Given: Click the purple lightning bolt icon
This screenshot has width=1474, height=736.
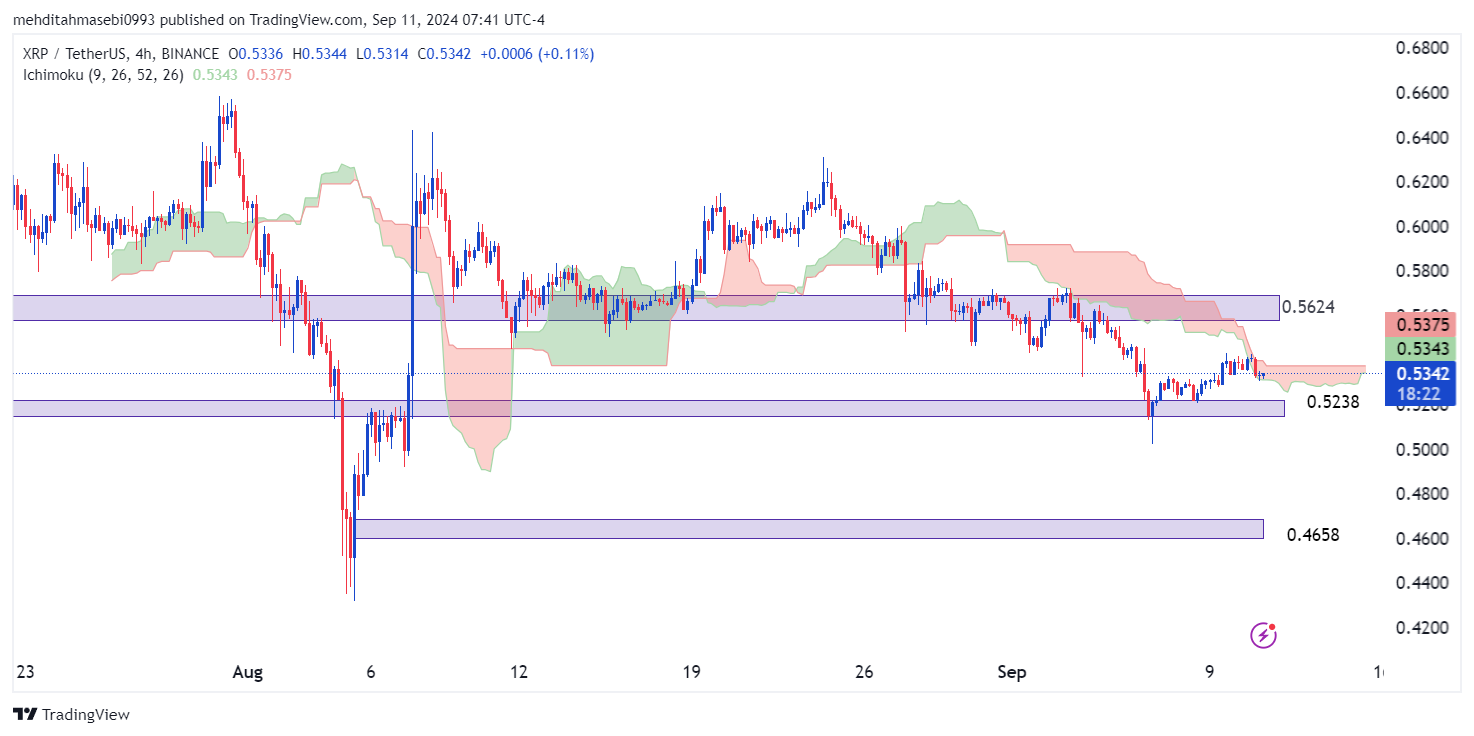Looking at the screenshot, I should click(1263, 634).
